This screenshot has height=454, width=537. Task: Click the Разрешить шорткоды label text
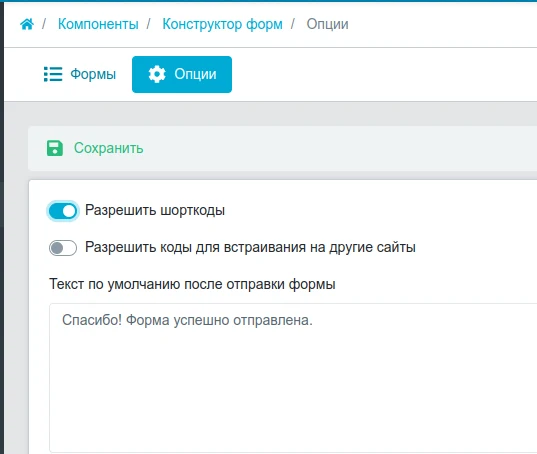point(155,210)
